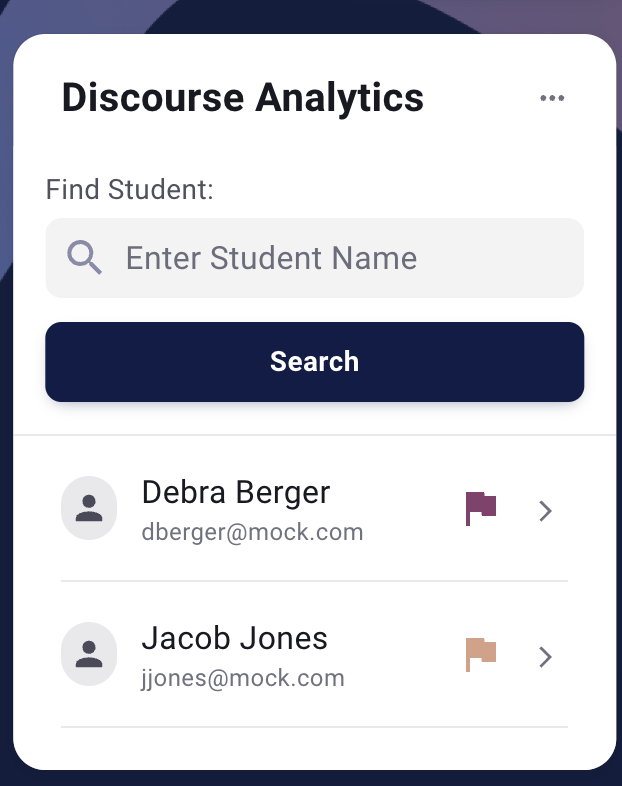Select the Debra Berger name
Image resolution: width=622 pixels, height=786 pixels.
[x=236, y=492]
